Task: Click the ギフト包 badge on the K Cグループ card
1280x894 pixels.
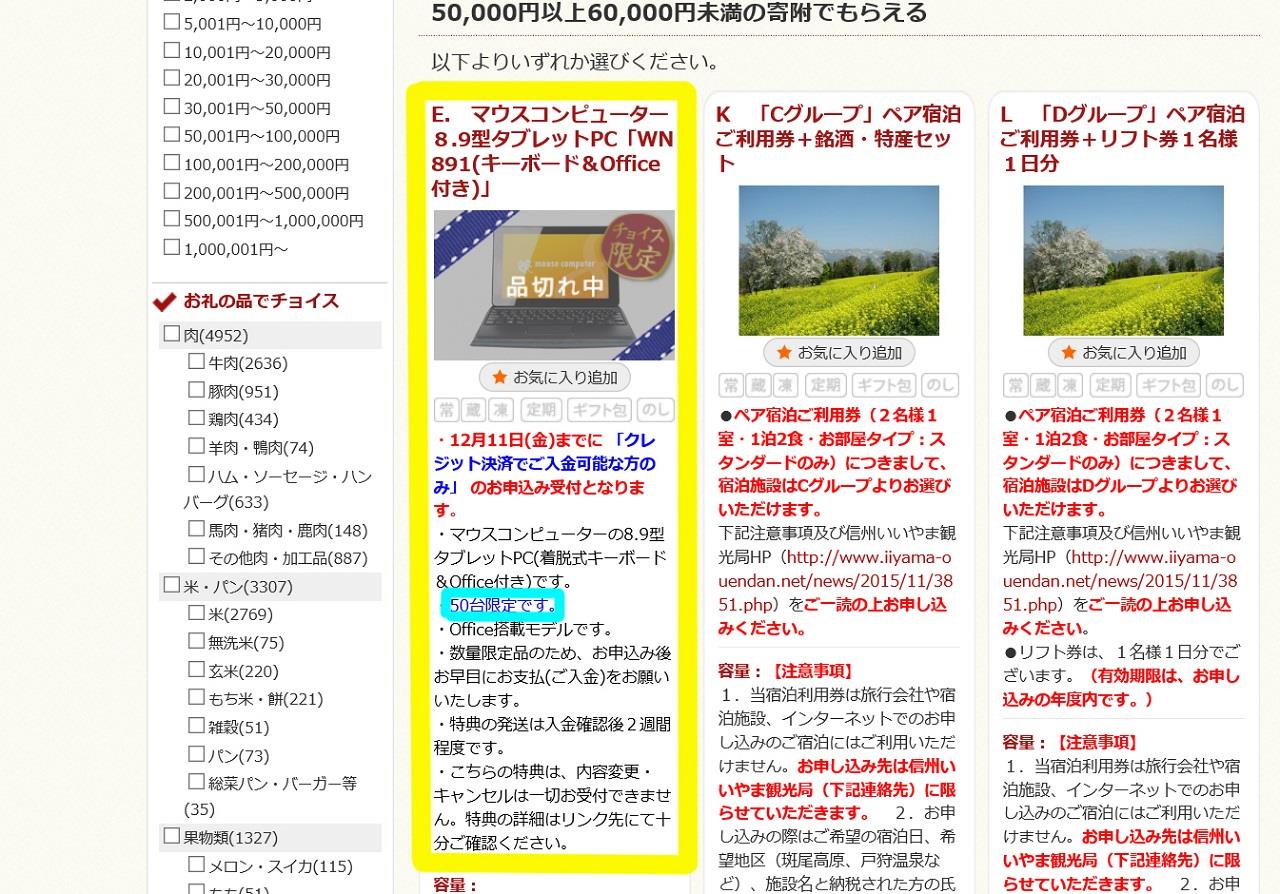Action: (x=885, y=384)
